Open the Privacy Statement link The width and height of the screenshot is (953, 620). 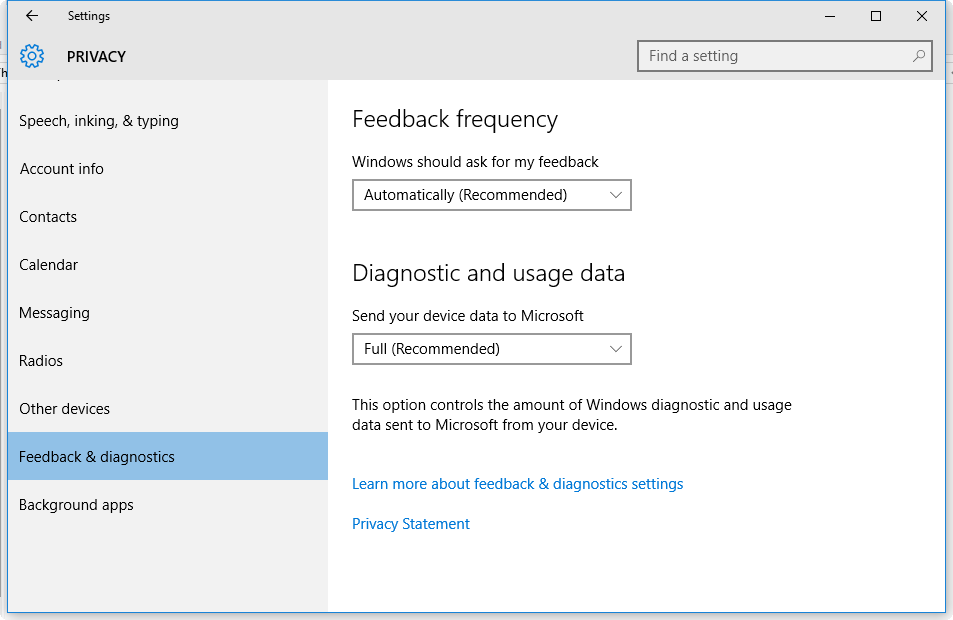click(x=411, y=524)
